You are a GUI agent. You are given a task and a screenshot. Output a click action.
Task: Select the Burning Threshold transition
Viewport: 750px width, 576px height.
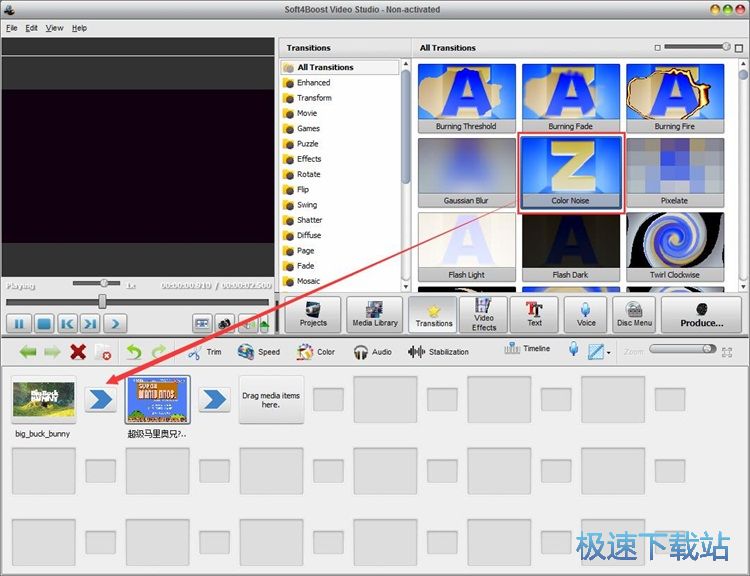point(466,98)
